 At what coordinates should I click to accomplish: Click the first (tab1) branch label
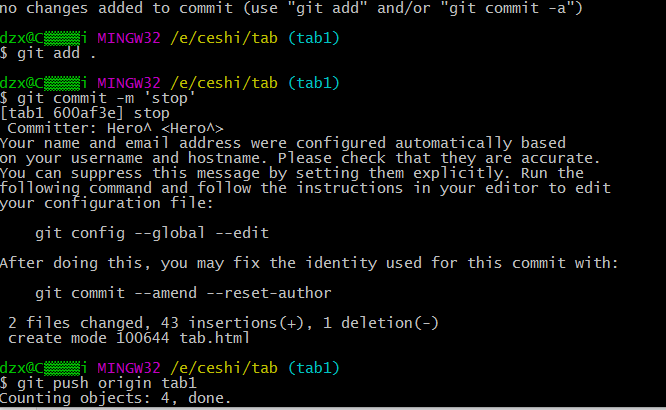[x=314, y=38]
